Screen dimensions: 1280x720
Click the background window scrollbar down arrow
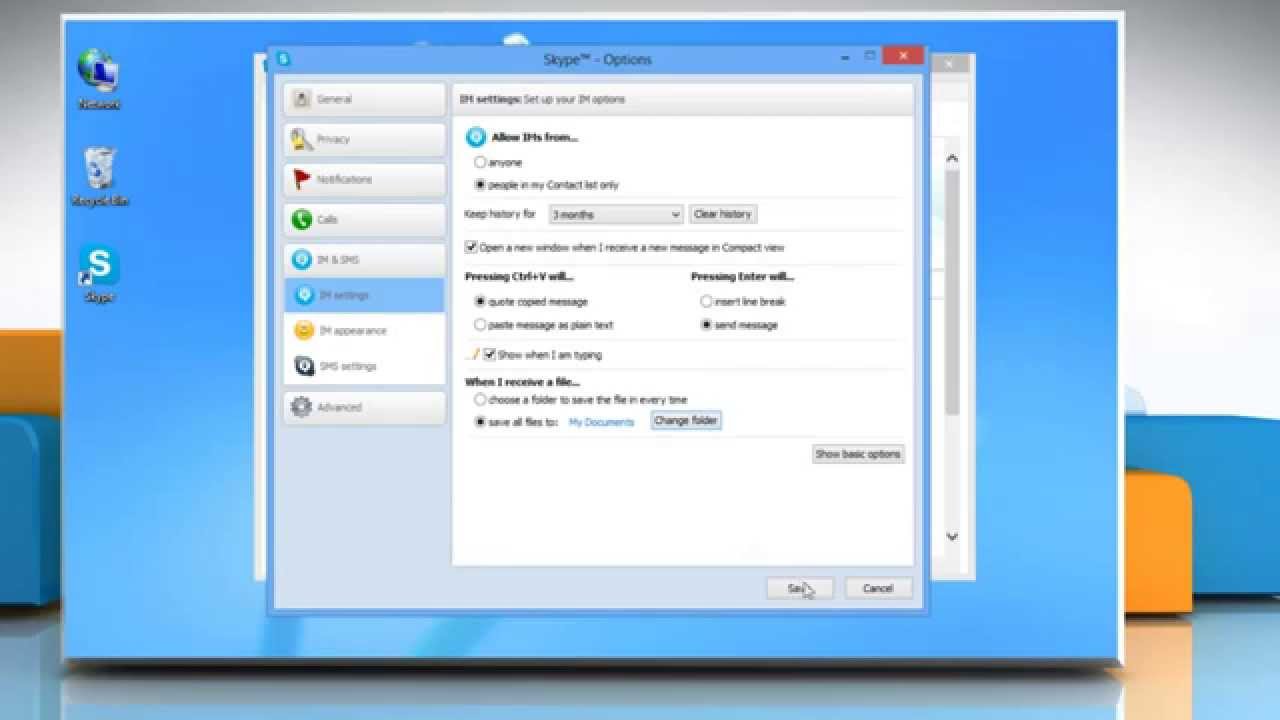(952, 536)
